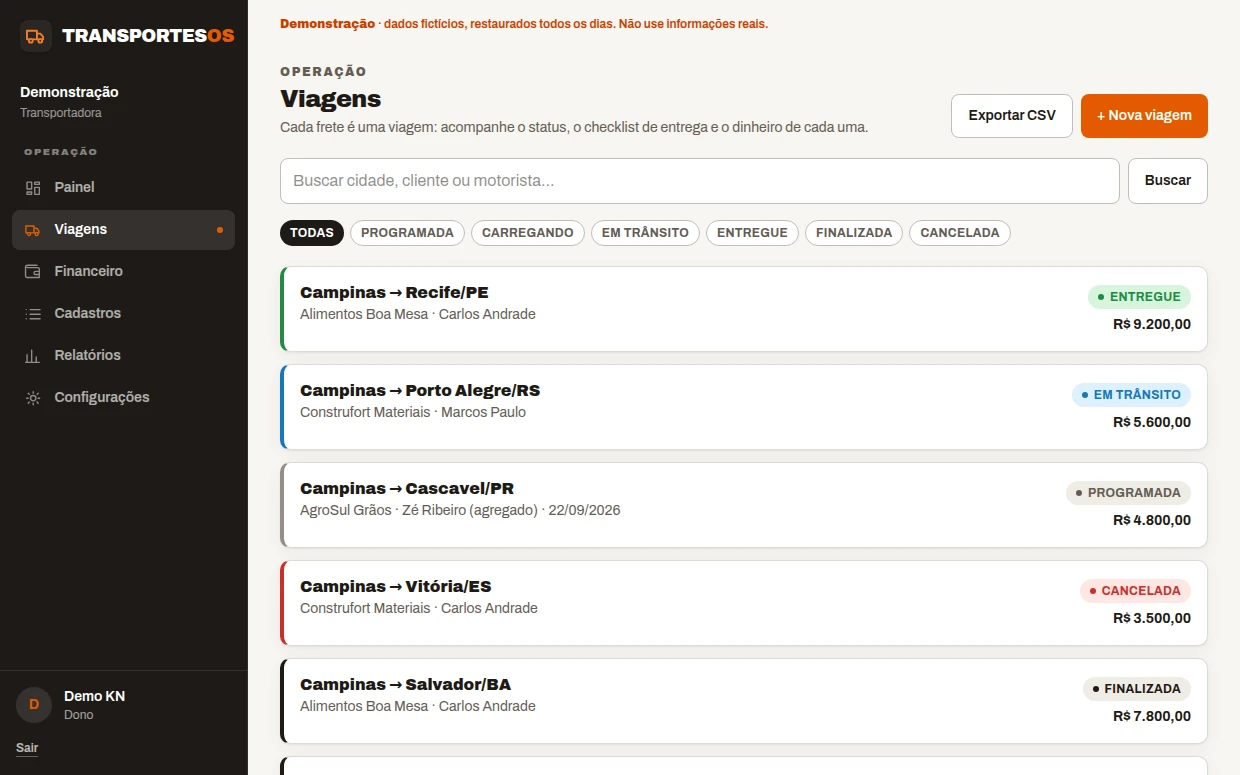Click the FINALIZADA badge on the Salvador trip
This screenshot has width=1240, height=775.
coord(1137,689)
